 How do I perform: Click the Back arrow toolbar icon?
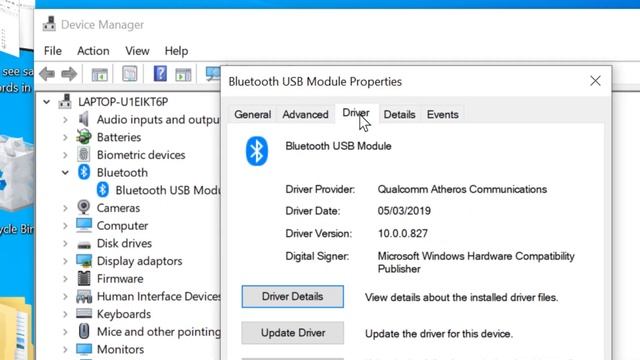coord(47,74)
